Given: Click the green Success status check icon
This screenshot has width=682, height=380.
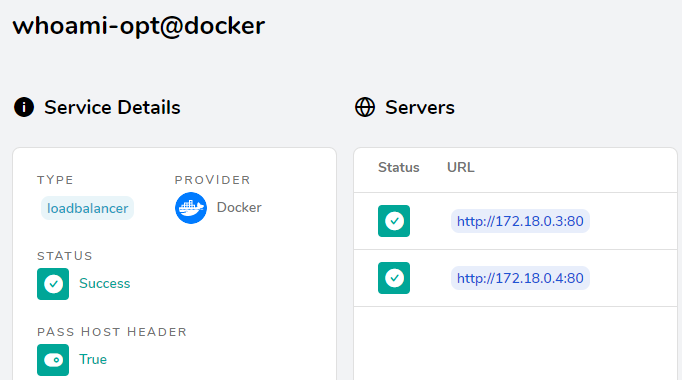Looking at the screenshot, I should point(53,284).
